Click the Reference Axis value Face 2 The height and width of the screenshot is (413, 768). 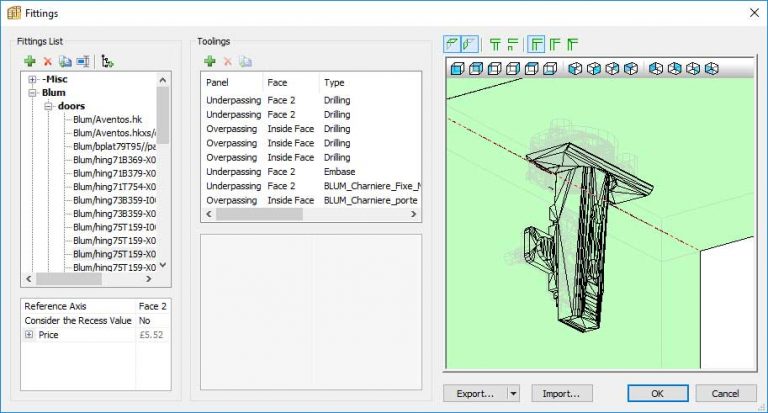point(152,306)
